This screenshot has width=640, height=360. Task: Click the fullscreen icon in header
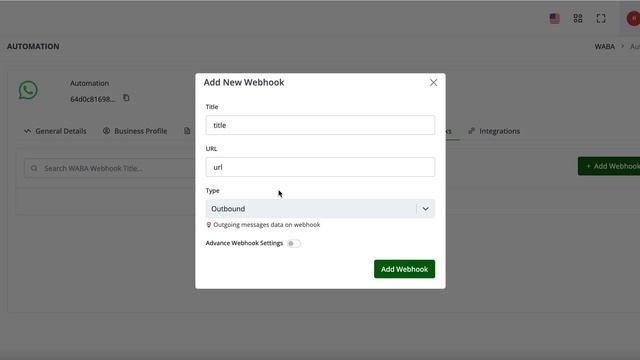(x=601, y=18)
